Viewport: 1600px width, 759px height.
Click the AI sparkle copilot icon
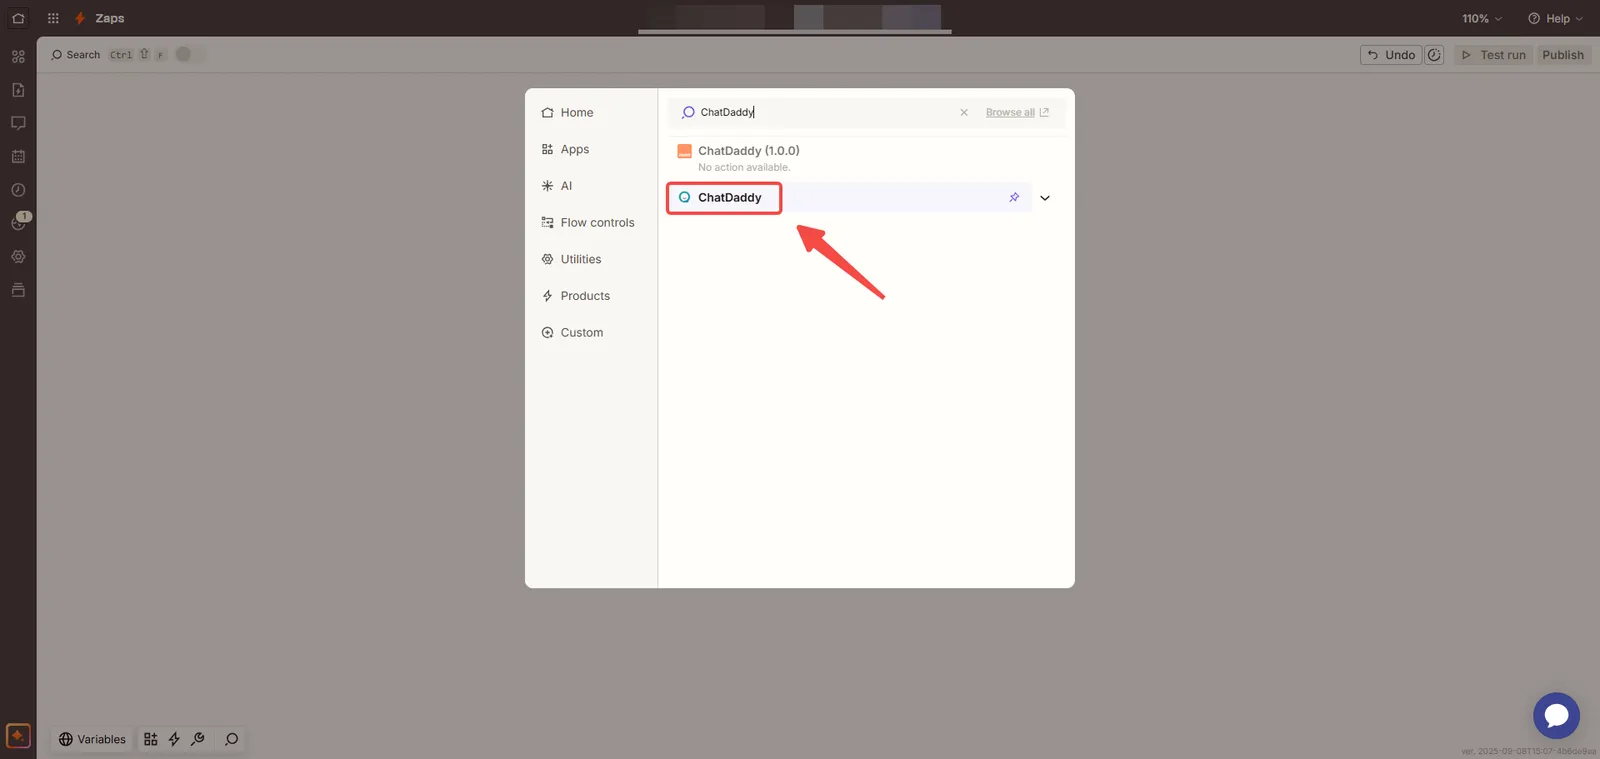tap(18, 736)
